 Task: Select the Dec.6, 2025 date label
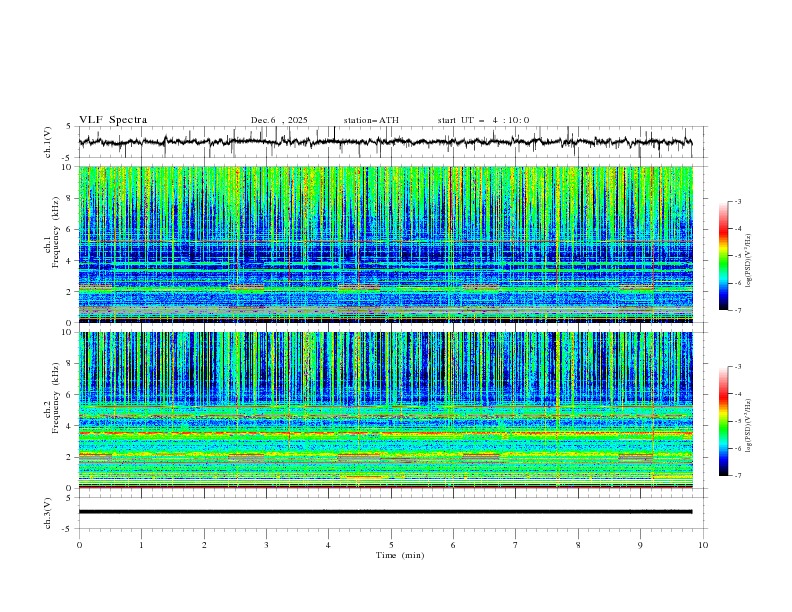[x=279, y=120]
